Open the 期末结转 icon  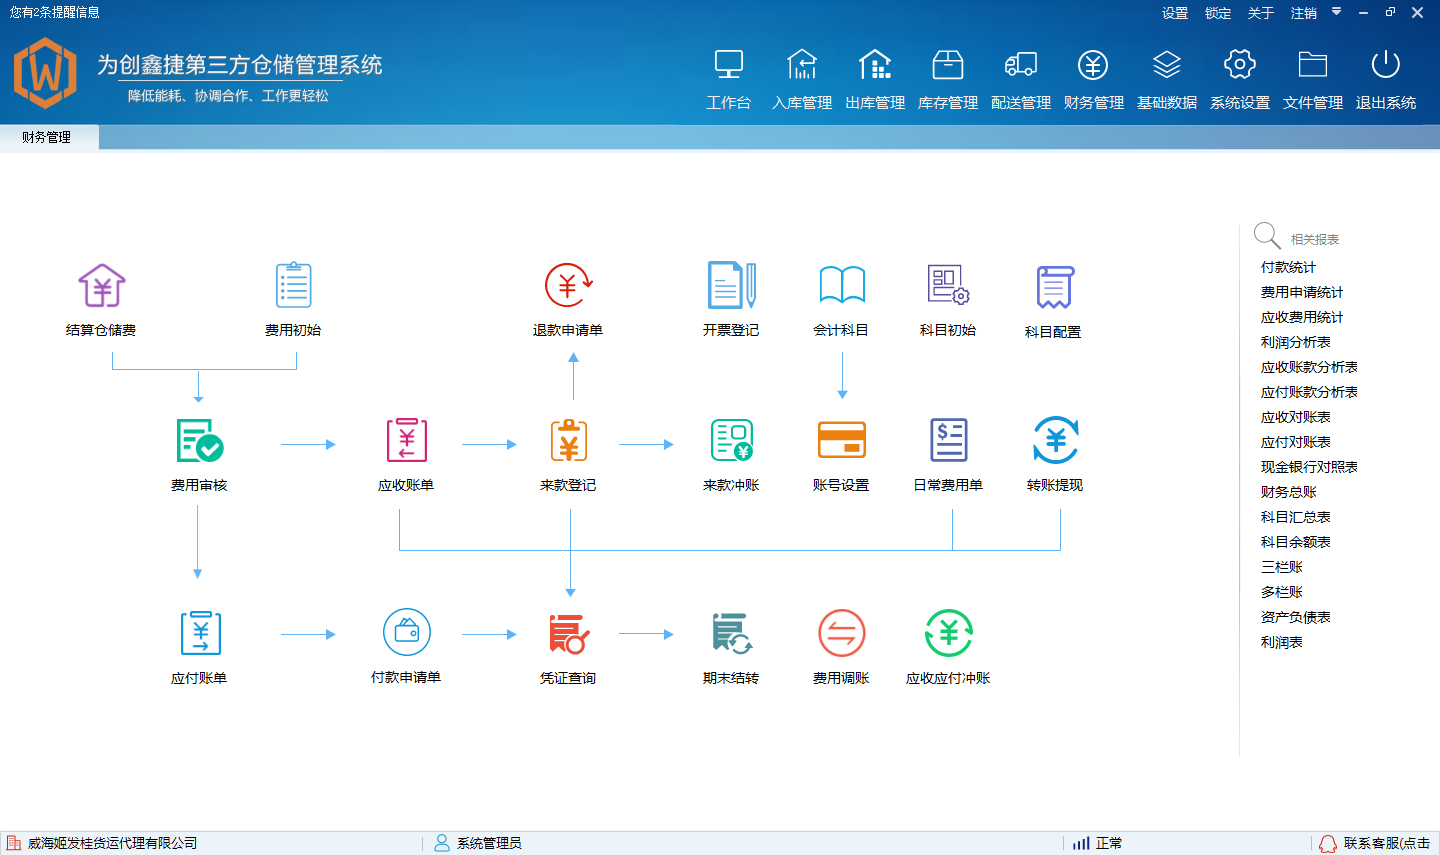[x=731, y=633]
